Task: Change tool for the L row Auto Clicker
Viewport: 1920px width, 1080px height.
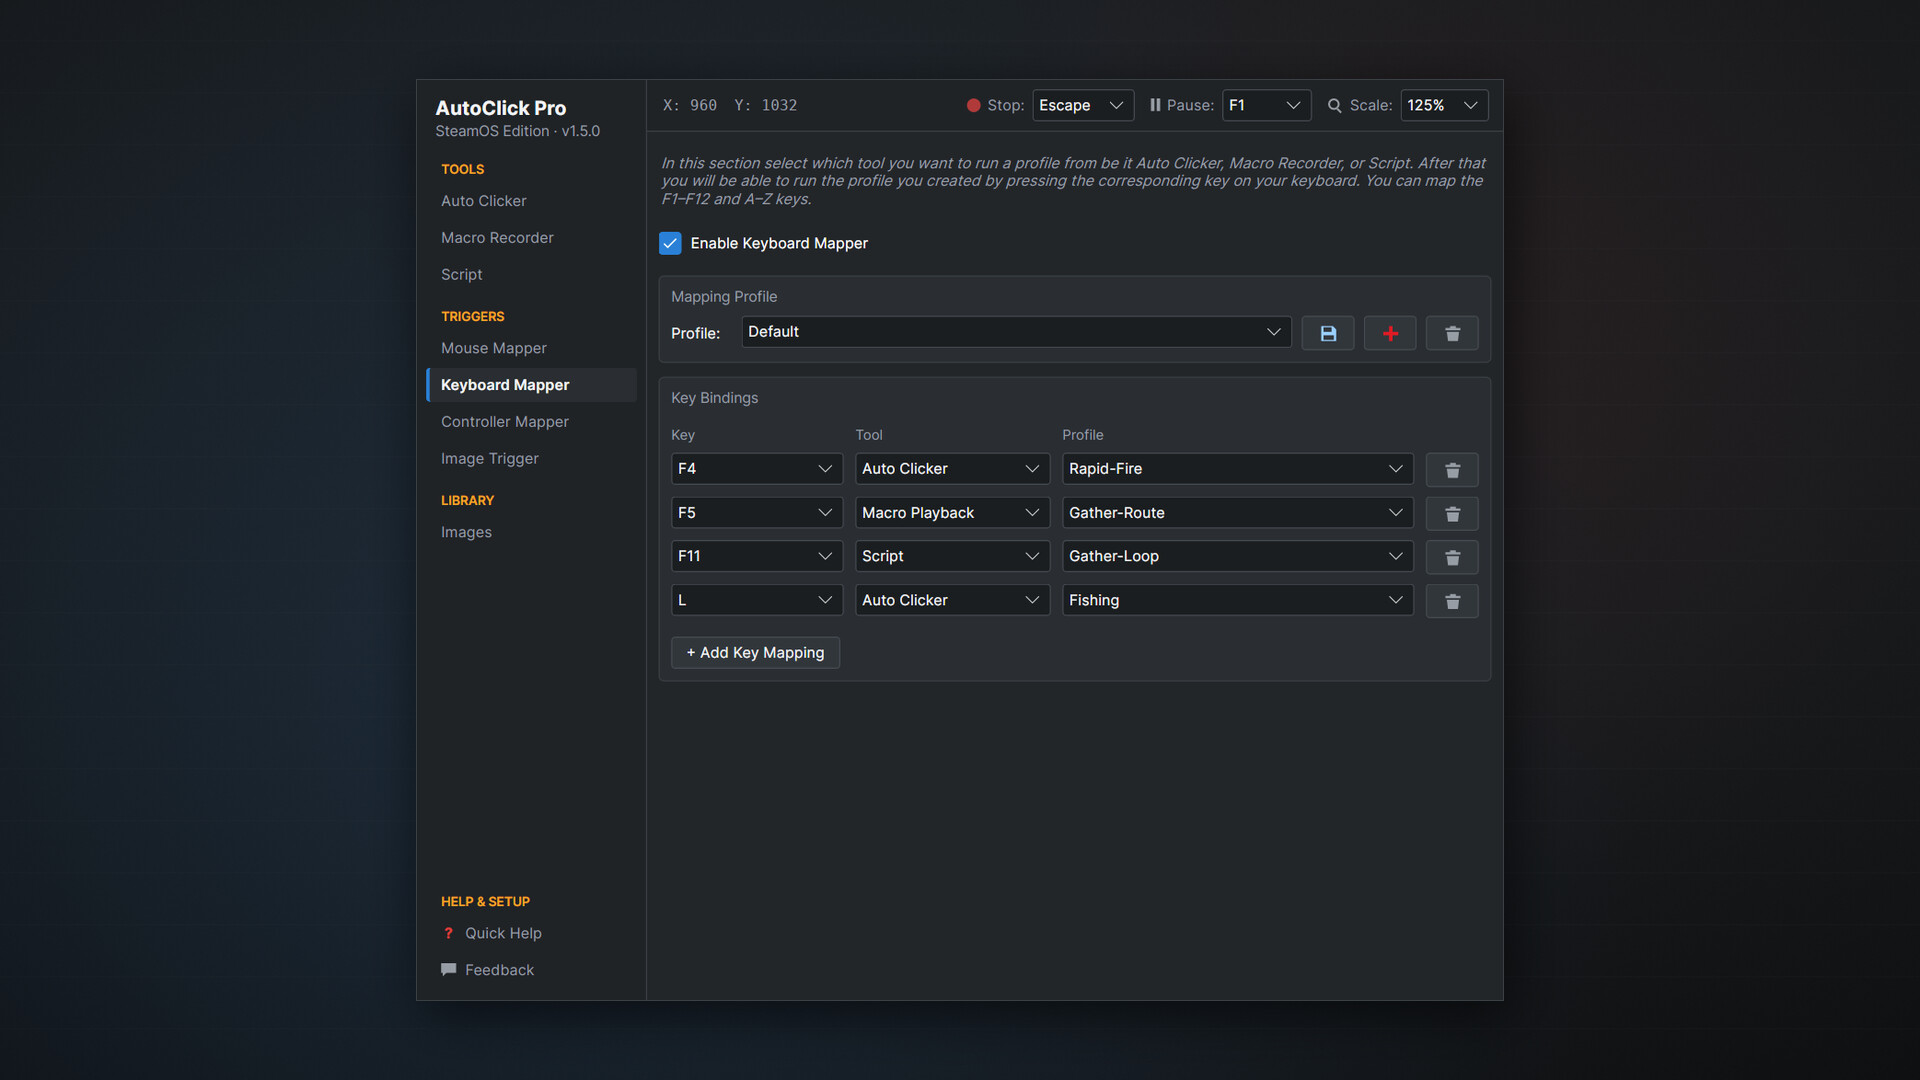Action: tap(952, 600)
